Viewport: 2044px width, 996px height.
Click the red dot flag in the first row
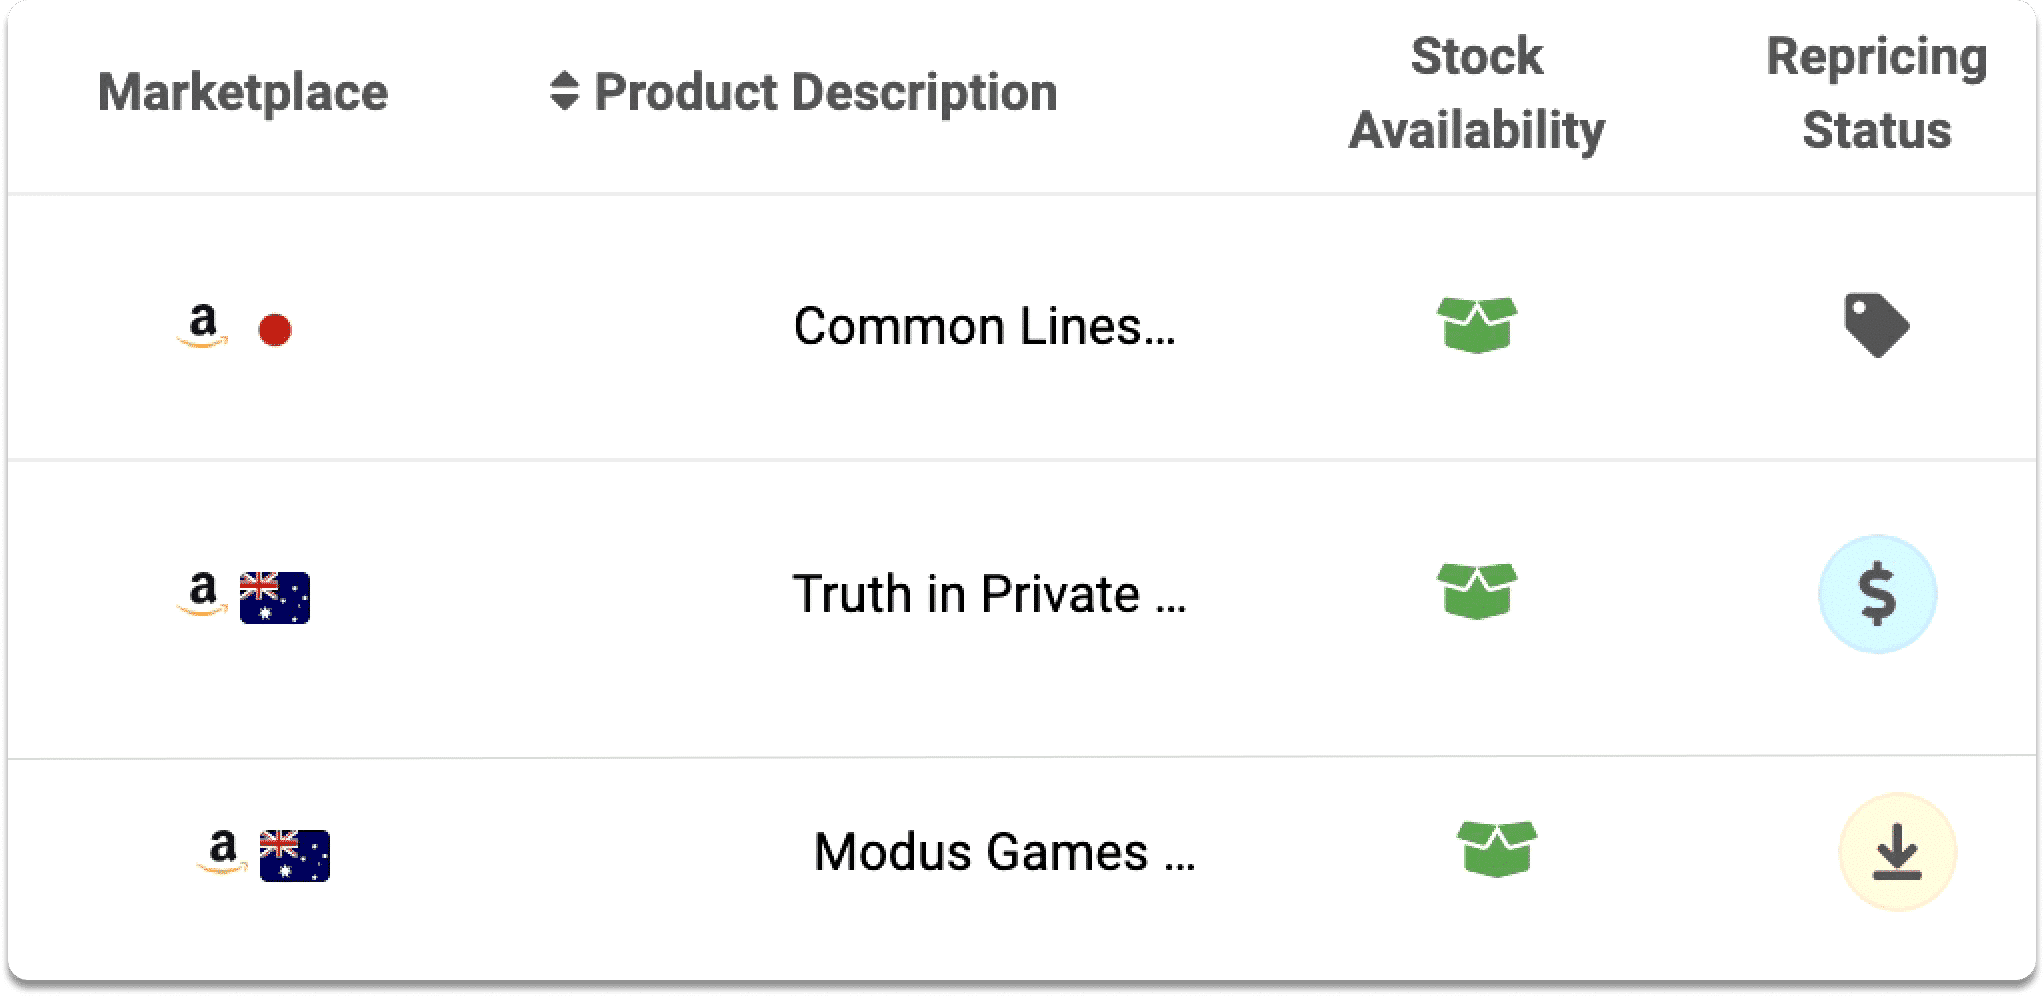275,330
